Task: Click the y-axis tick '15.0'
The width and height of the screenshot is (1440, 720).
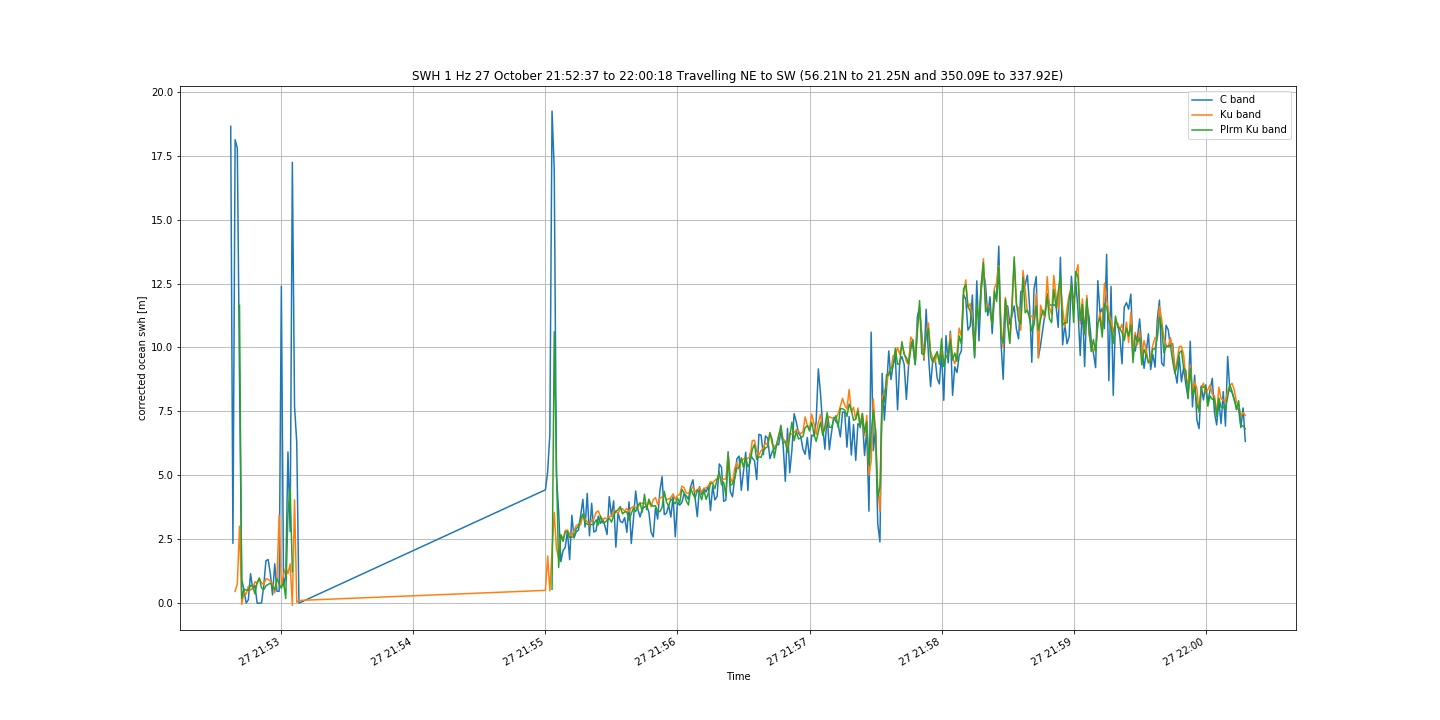Action: click(162, 220)
